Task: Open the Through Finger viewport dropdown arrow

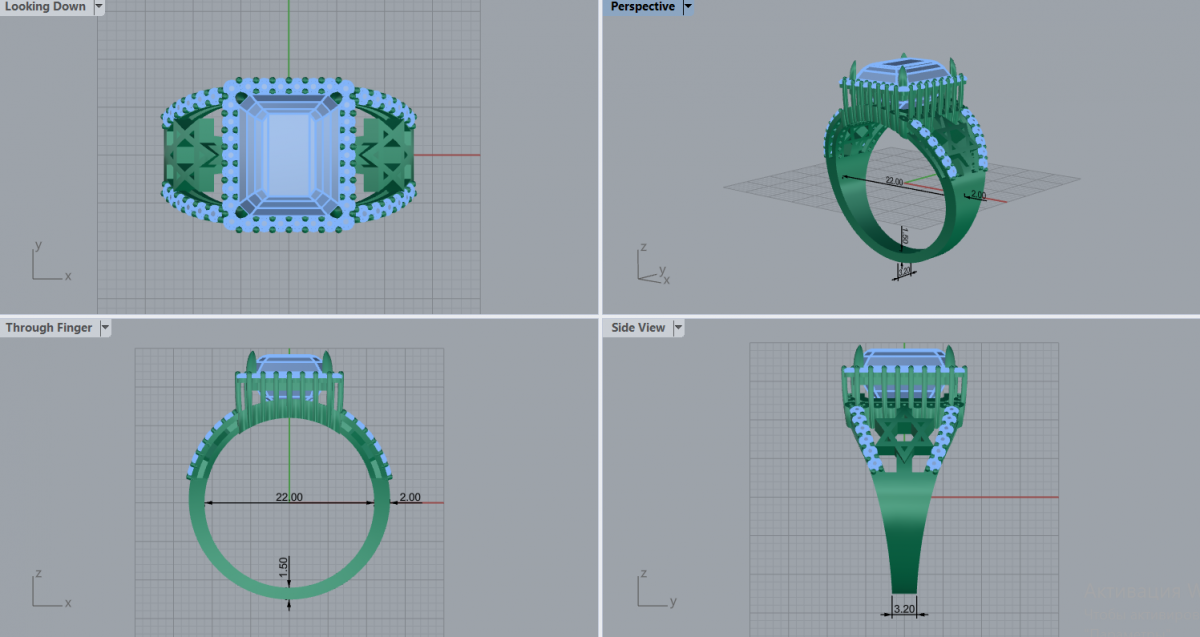Action: [x=105, y=328]
